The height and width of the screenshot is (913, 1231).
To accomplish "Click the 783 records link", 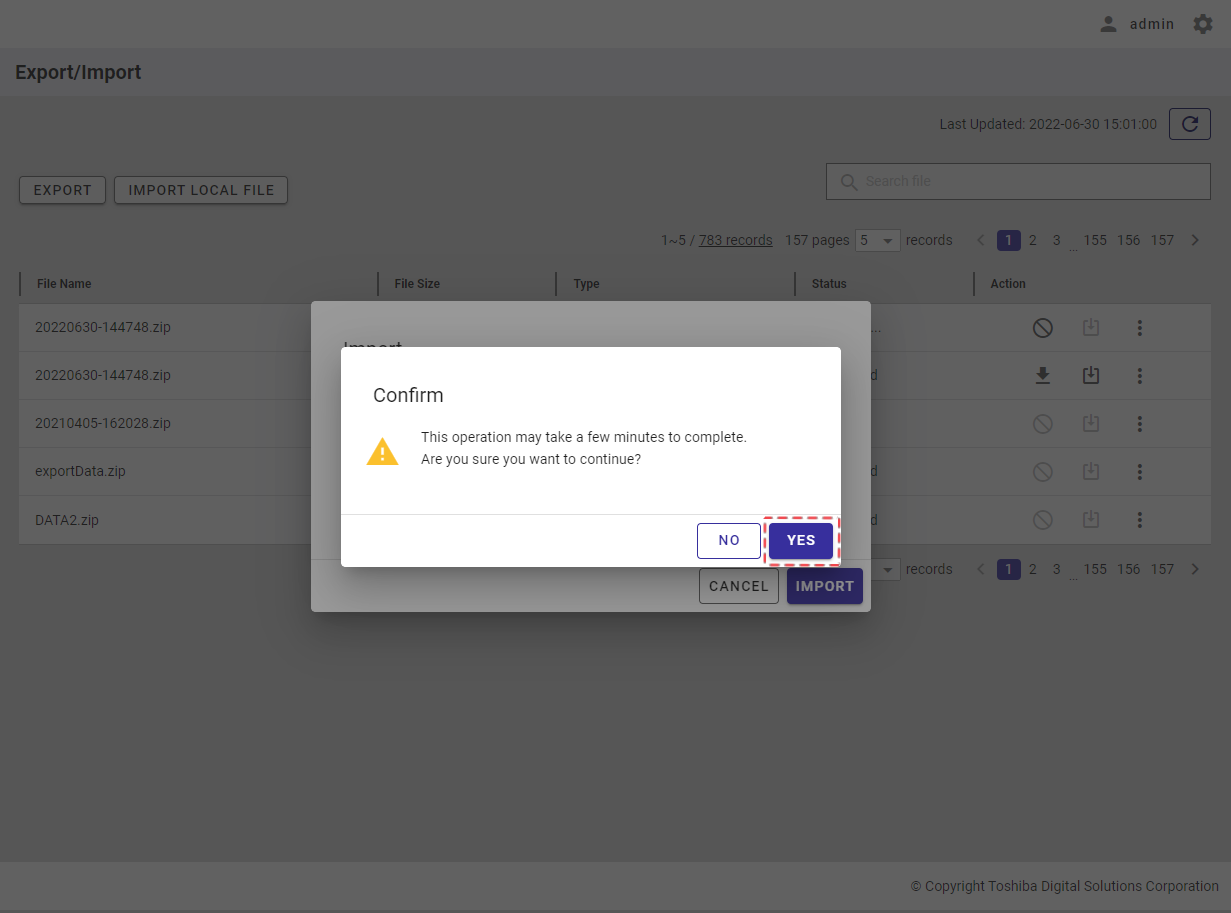I will point(735,240).
